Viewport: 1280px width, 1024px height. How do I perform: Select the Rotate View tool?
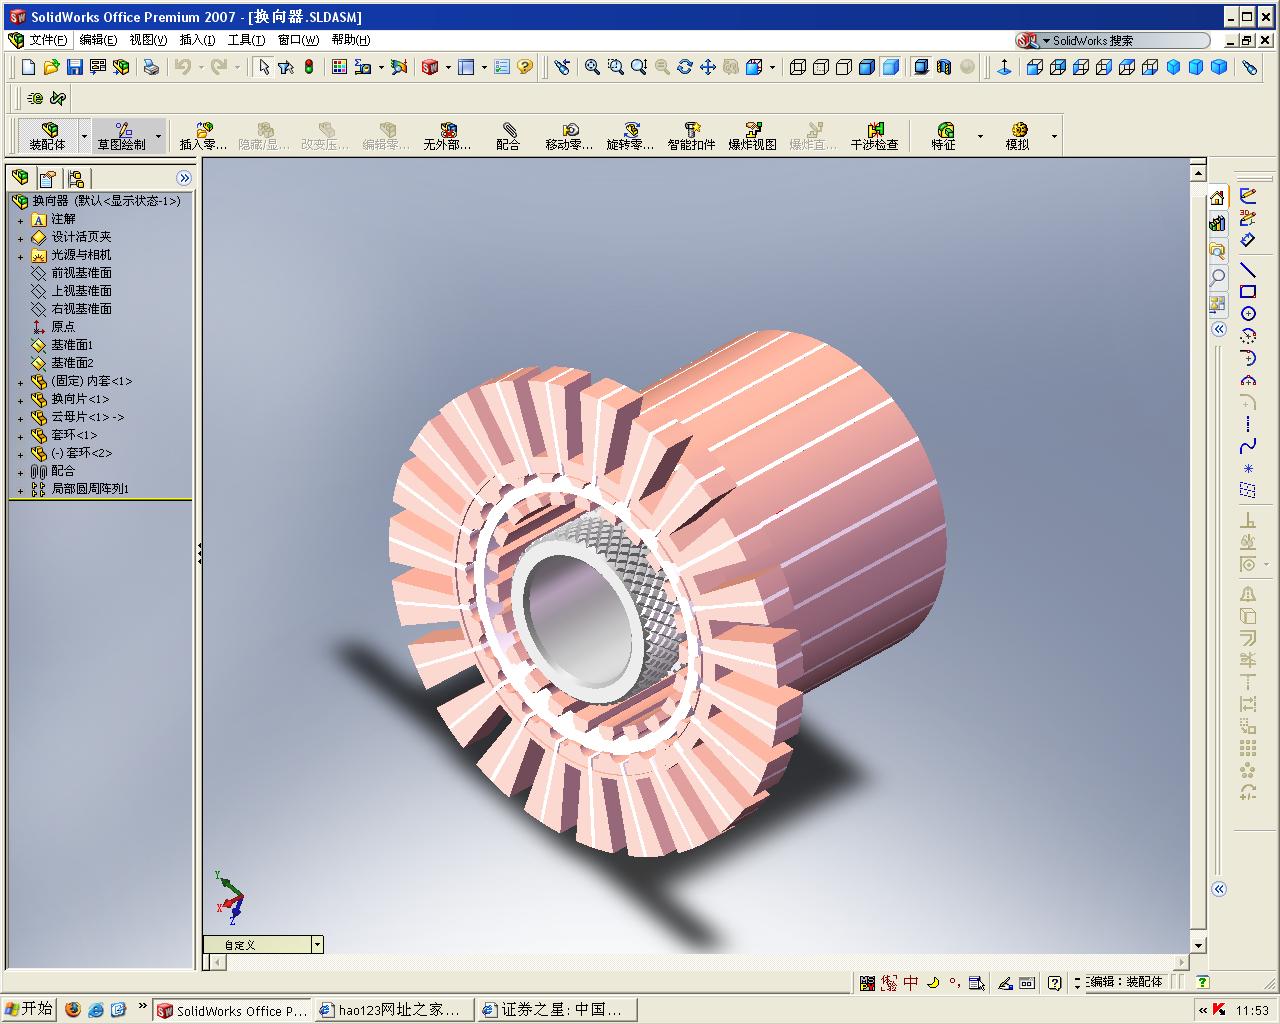coord(685,67)
